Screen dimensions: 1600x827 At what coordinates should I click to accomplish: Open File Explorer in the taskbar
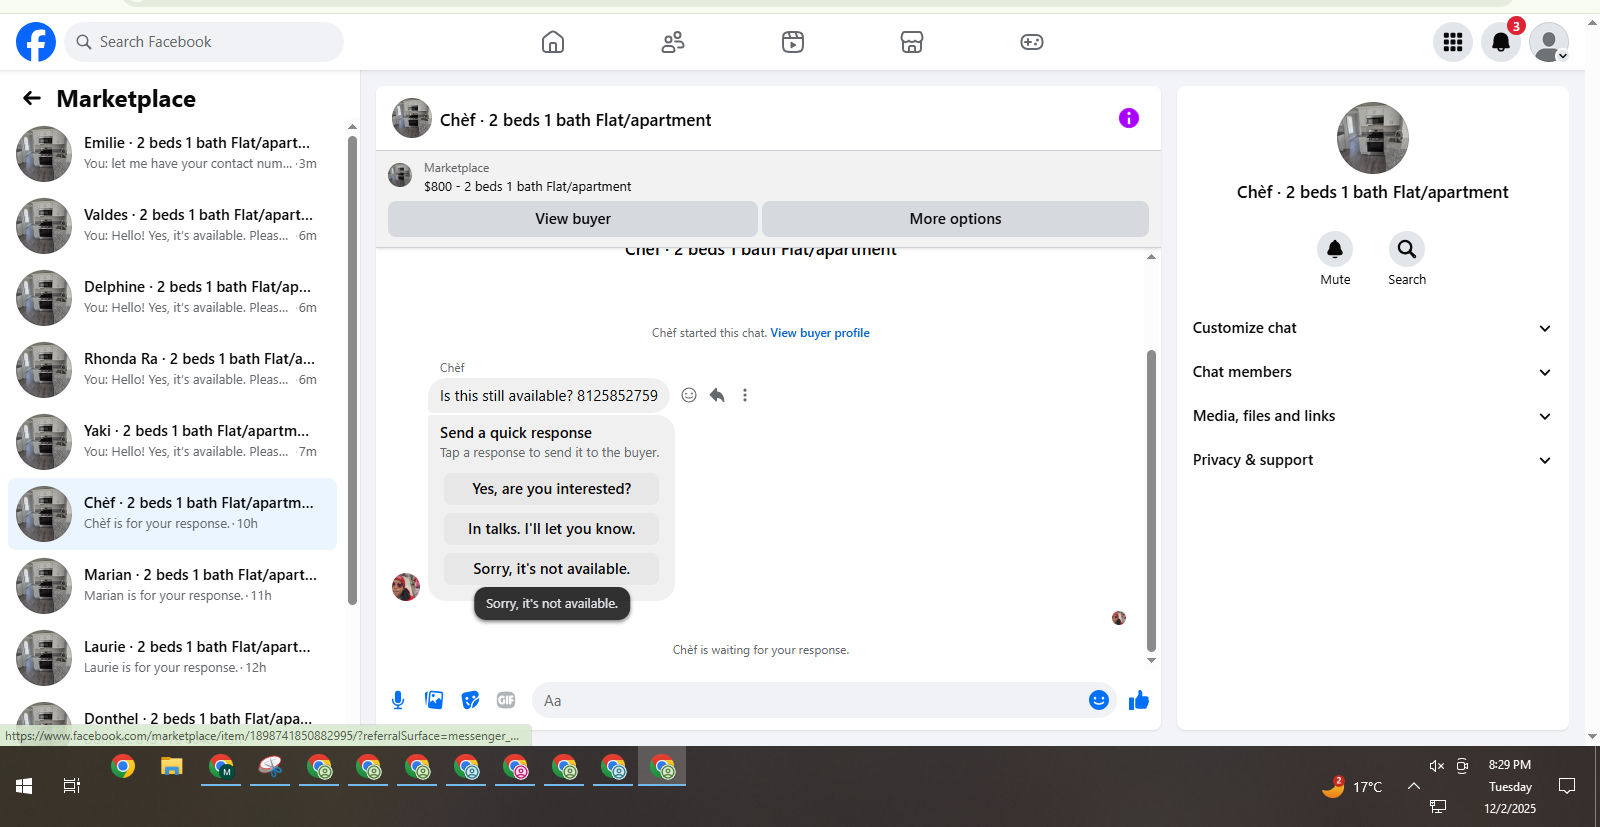pos(172,767)
